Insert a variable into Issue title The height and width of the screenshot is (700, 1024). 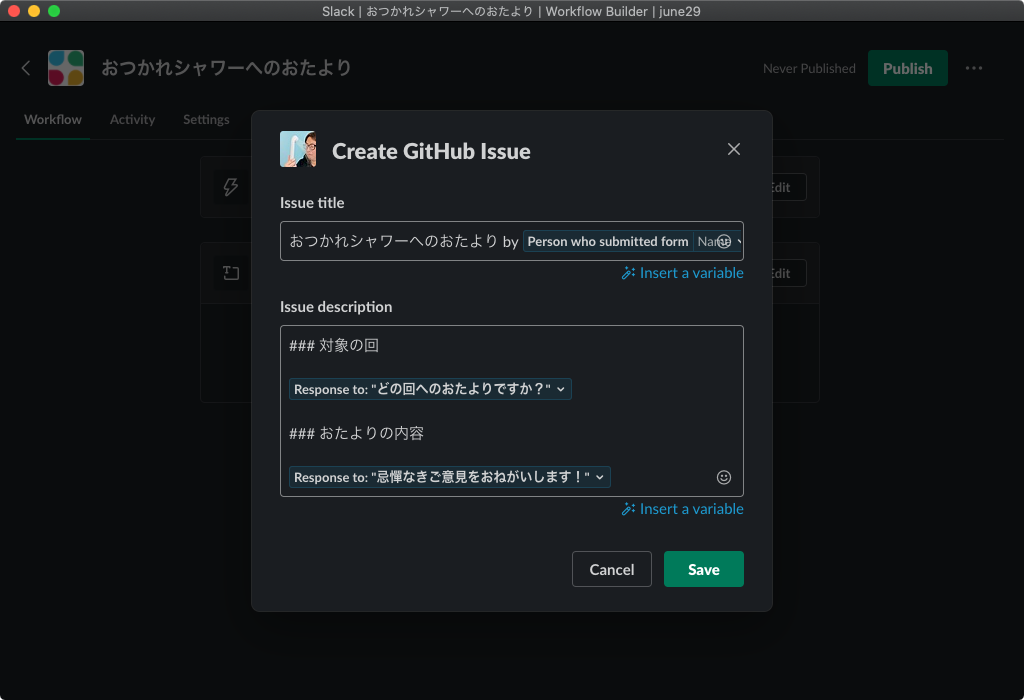click(682, 273)
